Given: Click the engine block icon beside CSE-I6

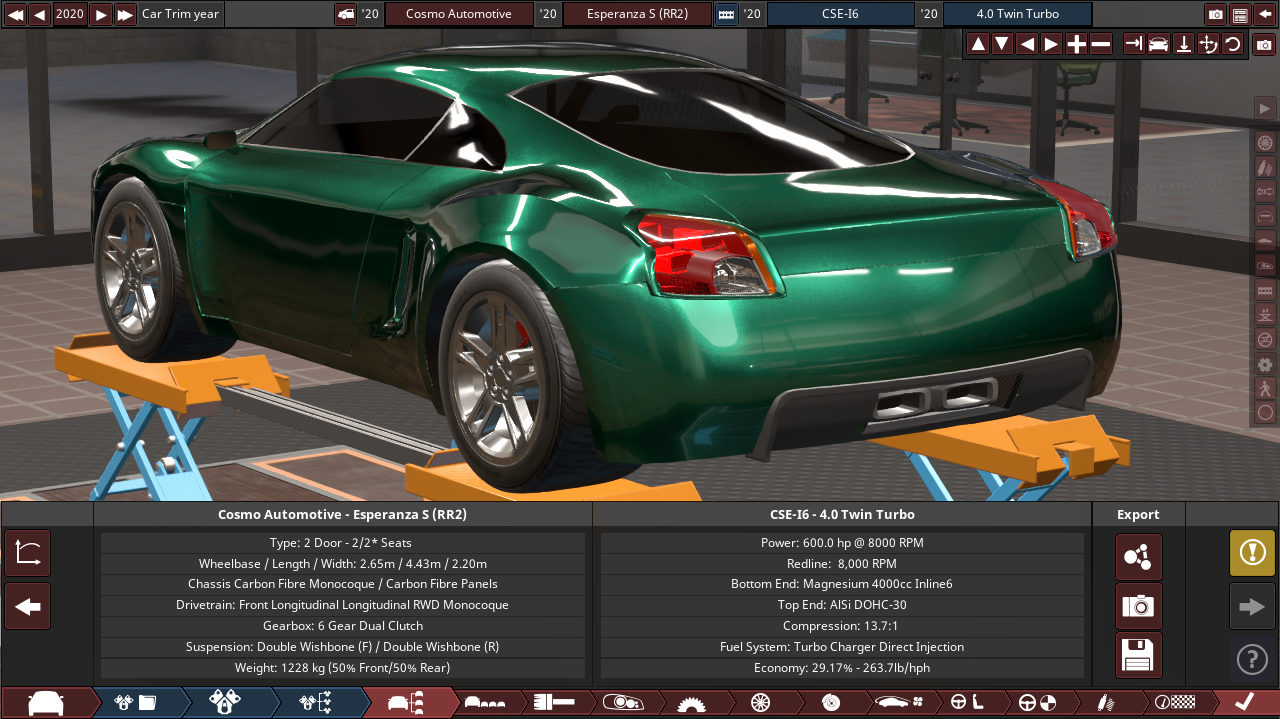Looking at the screenshot, I should 726,14.
